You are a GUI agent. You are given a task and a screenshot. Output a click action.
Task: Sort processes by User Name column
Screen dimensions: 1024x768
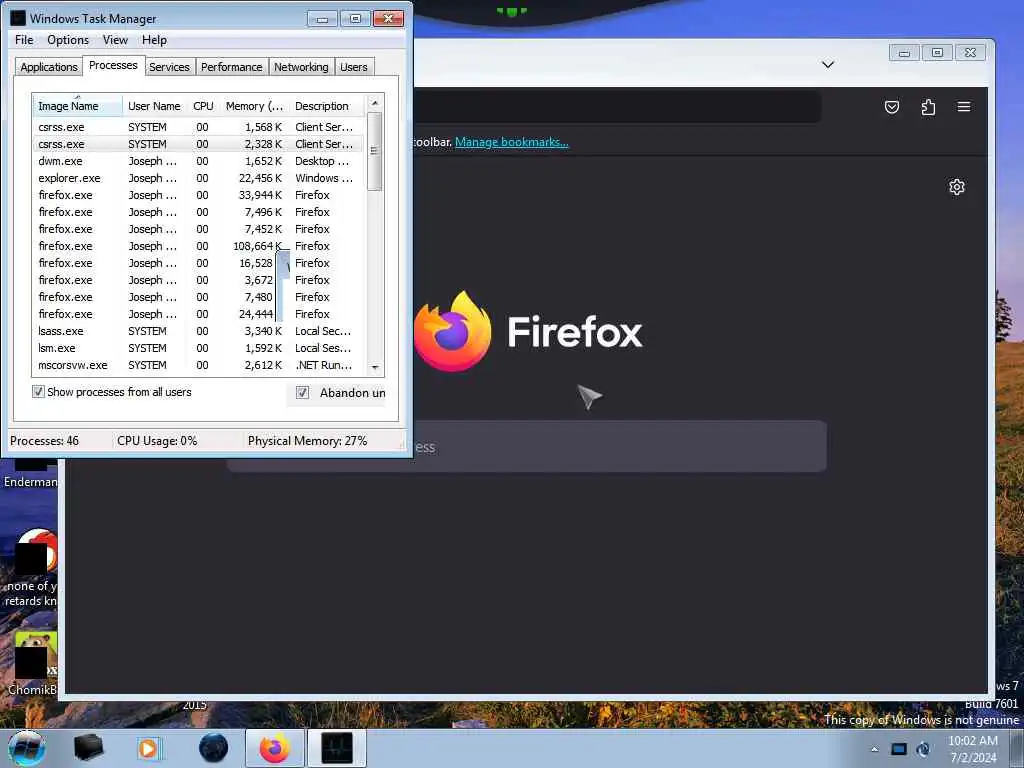tap(155, 106)
